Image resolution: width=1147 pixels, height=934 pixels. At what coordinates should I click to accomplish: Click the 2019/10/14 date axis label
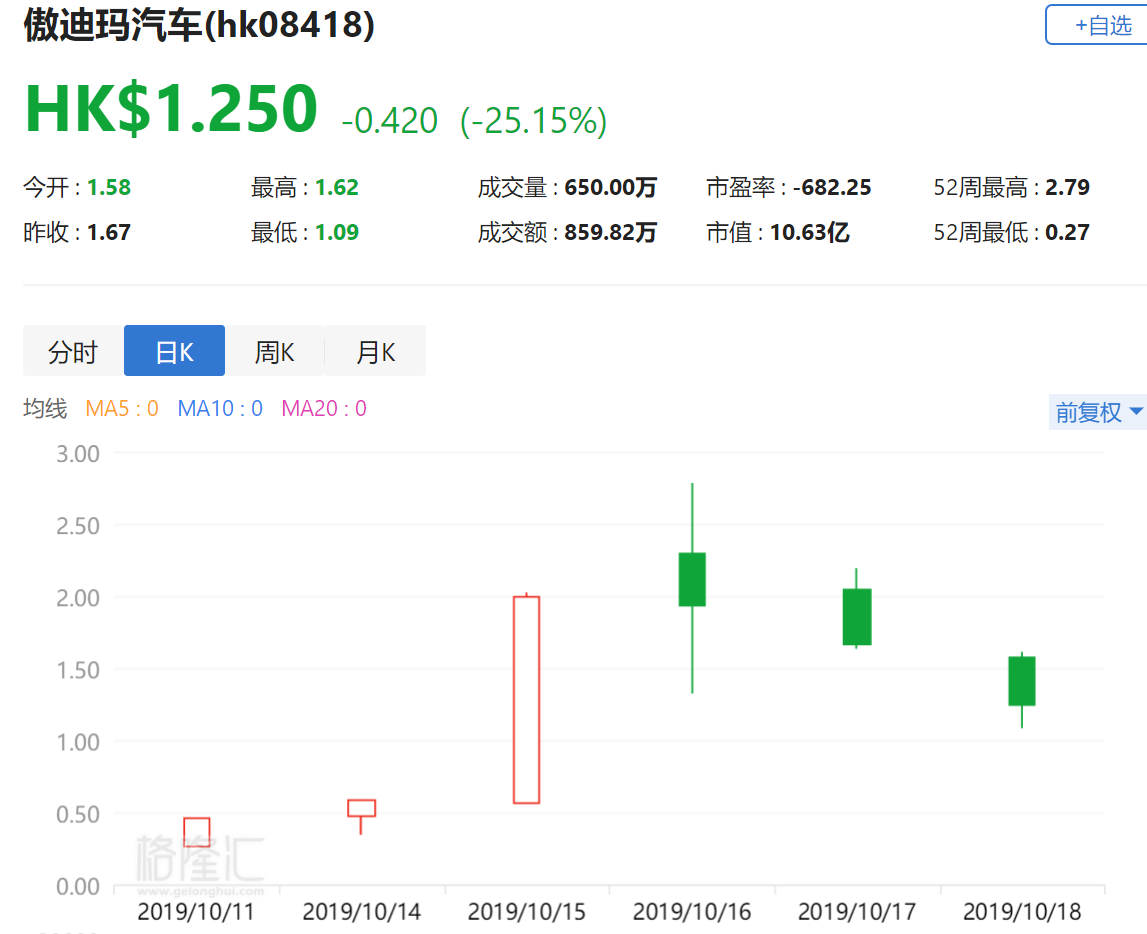[361, 912]
